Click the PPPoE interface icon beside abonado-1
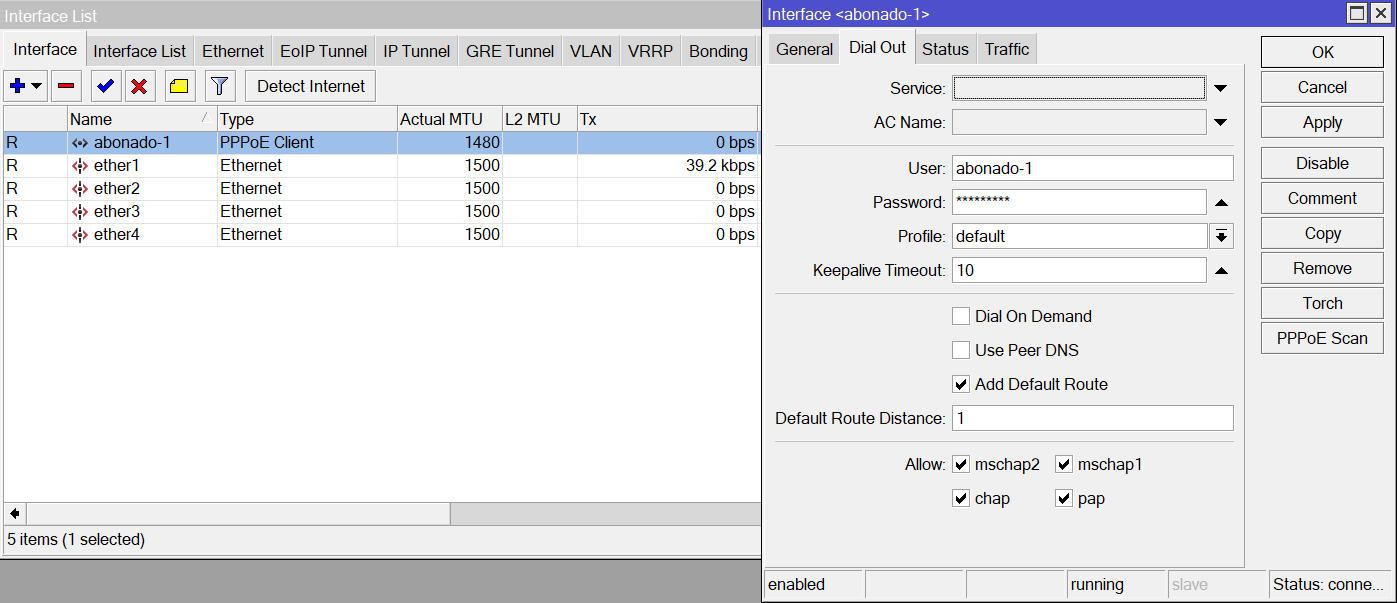Viewport: 1397px width, 603px height. tap(79, 142)
